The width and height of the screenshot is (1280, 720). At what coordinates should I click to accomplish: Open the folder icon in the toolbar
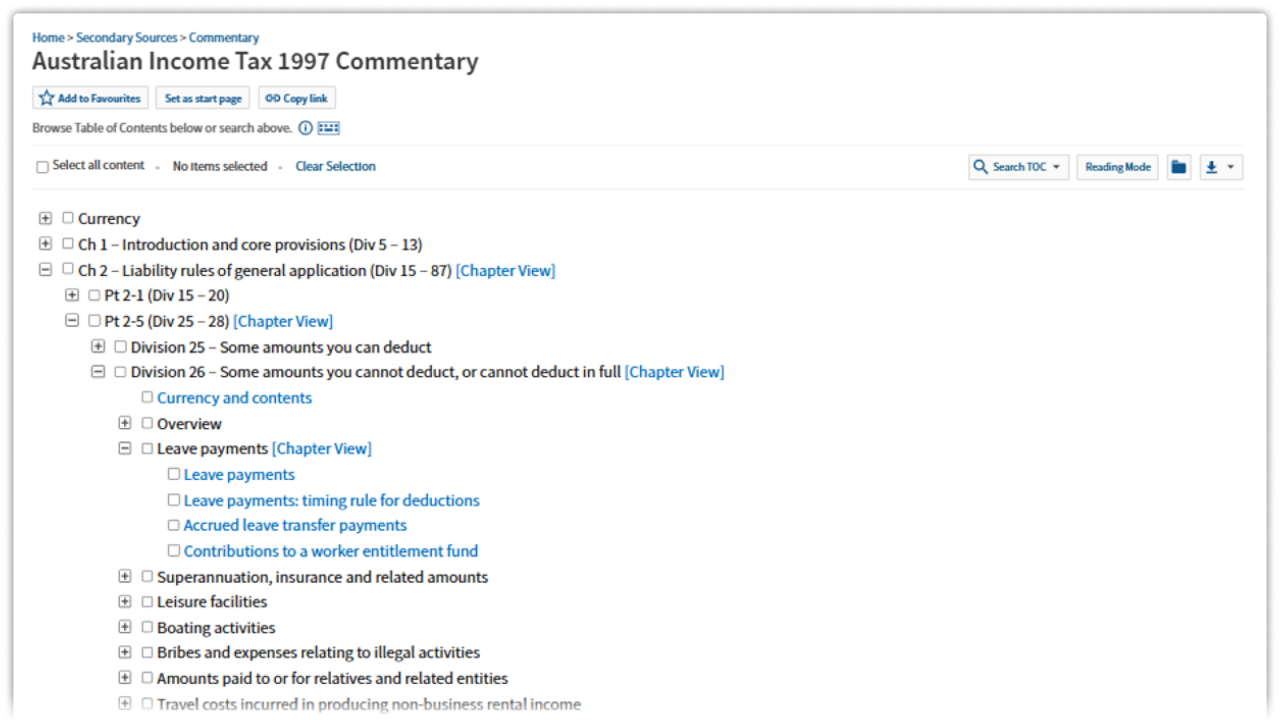pyautogui.click(x=1179, y=167)
